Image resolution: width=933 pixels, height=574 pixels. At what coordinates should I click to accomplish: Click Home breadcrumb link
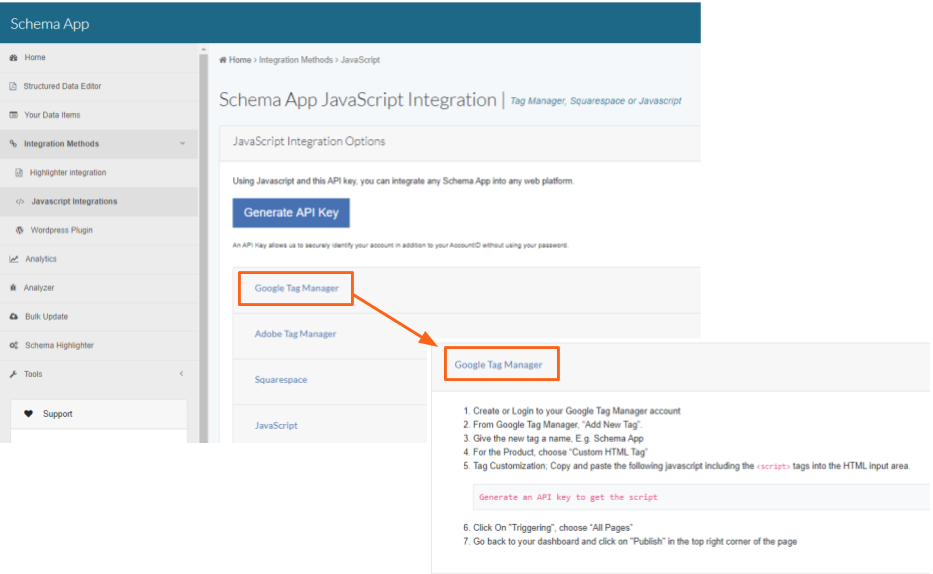[240, 60]
